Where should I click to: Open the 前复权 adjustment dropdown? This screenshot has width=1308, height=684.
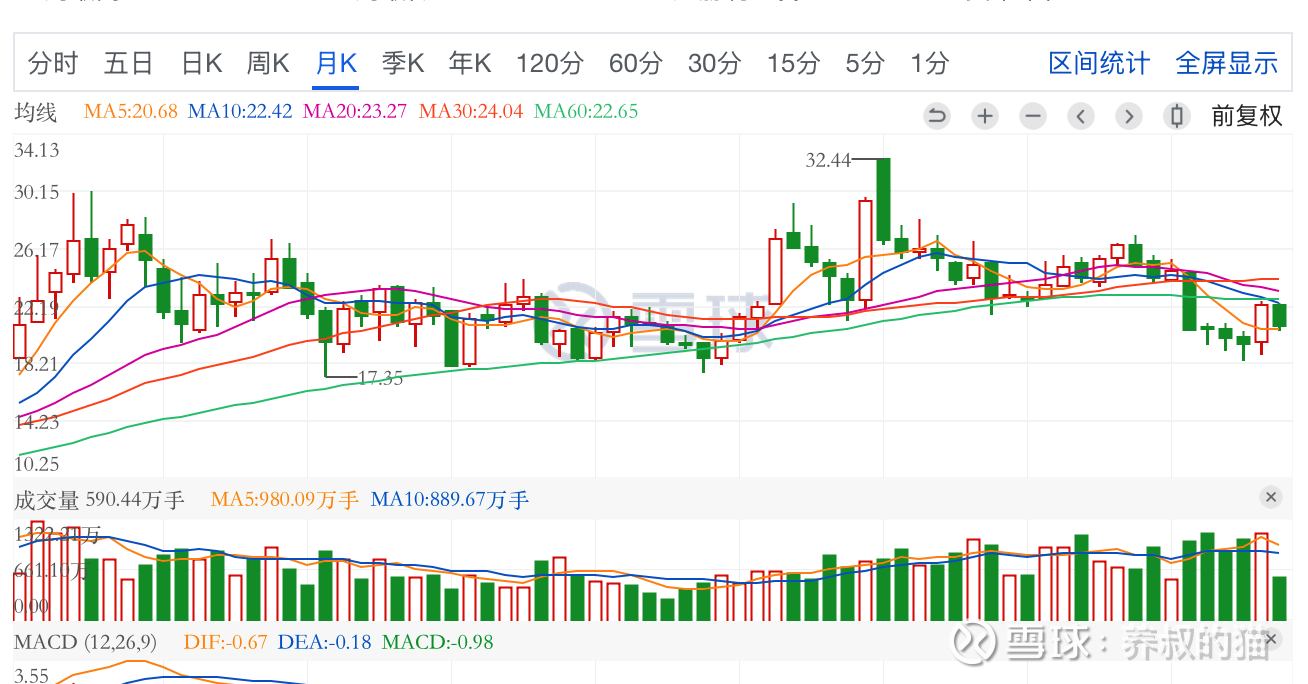point(1246,116)
